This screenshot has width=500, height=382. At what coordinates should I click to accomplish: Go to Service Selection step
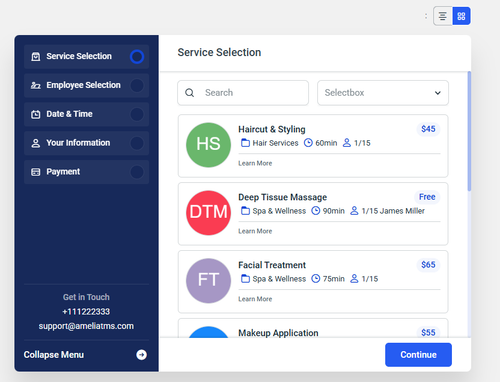(86, 57)
